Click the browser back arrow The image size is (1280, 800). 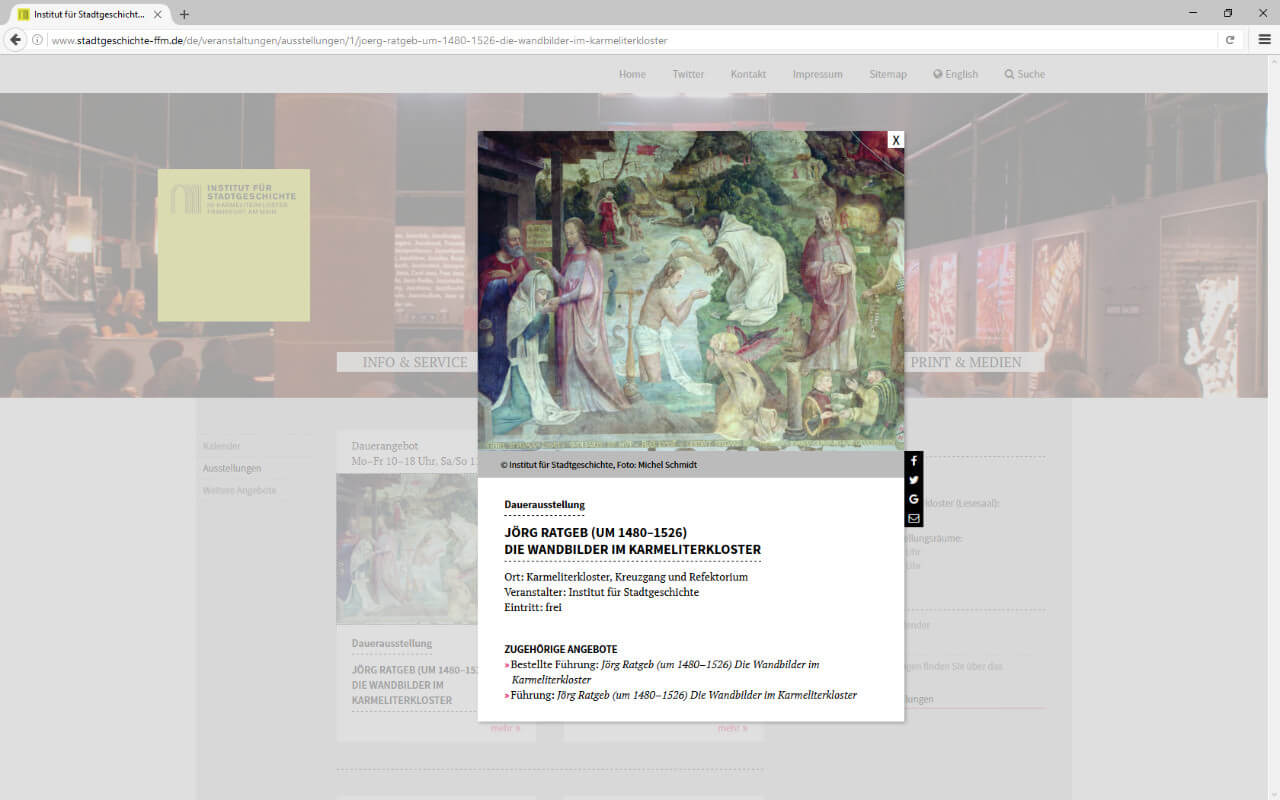click(x=15, y=40)
